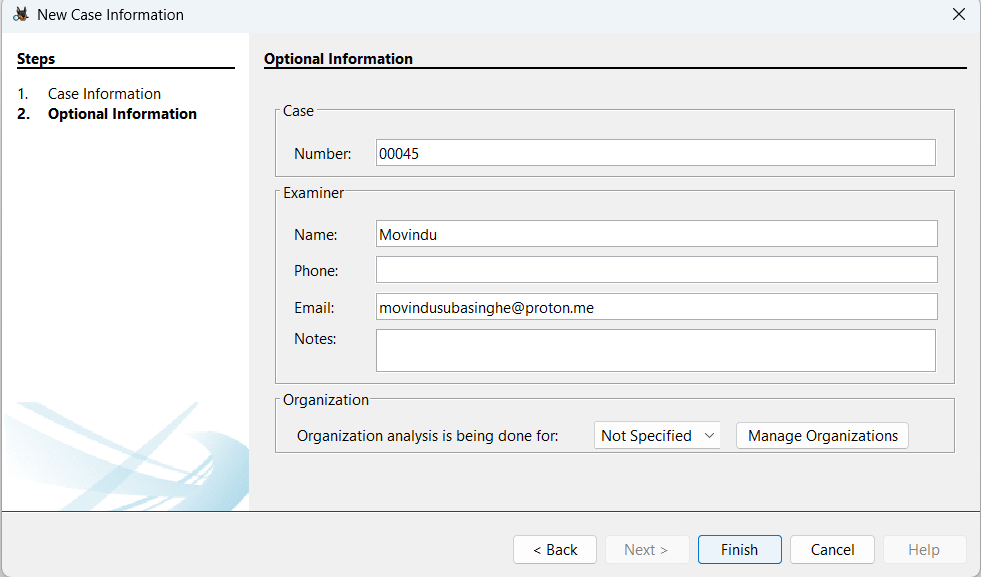Click the Autopsy logo icon in title bar
The image size is (981, 577).
[x=20, y=15]
